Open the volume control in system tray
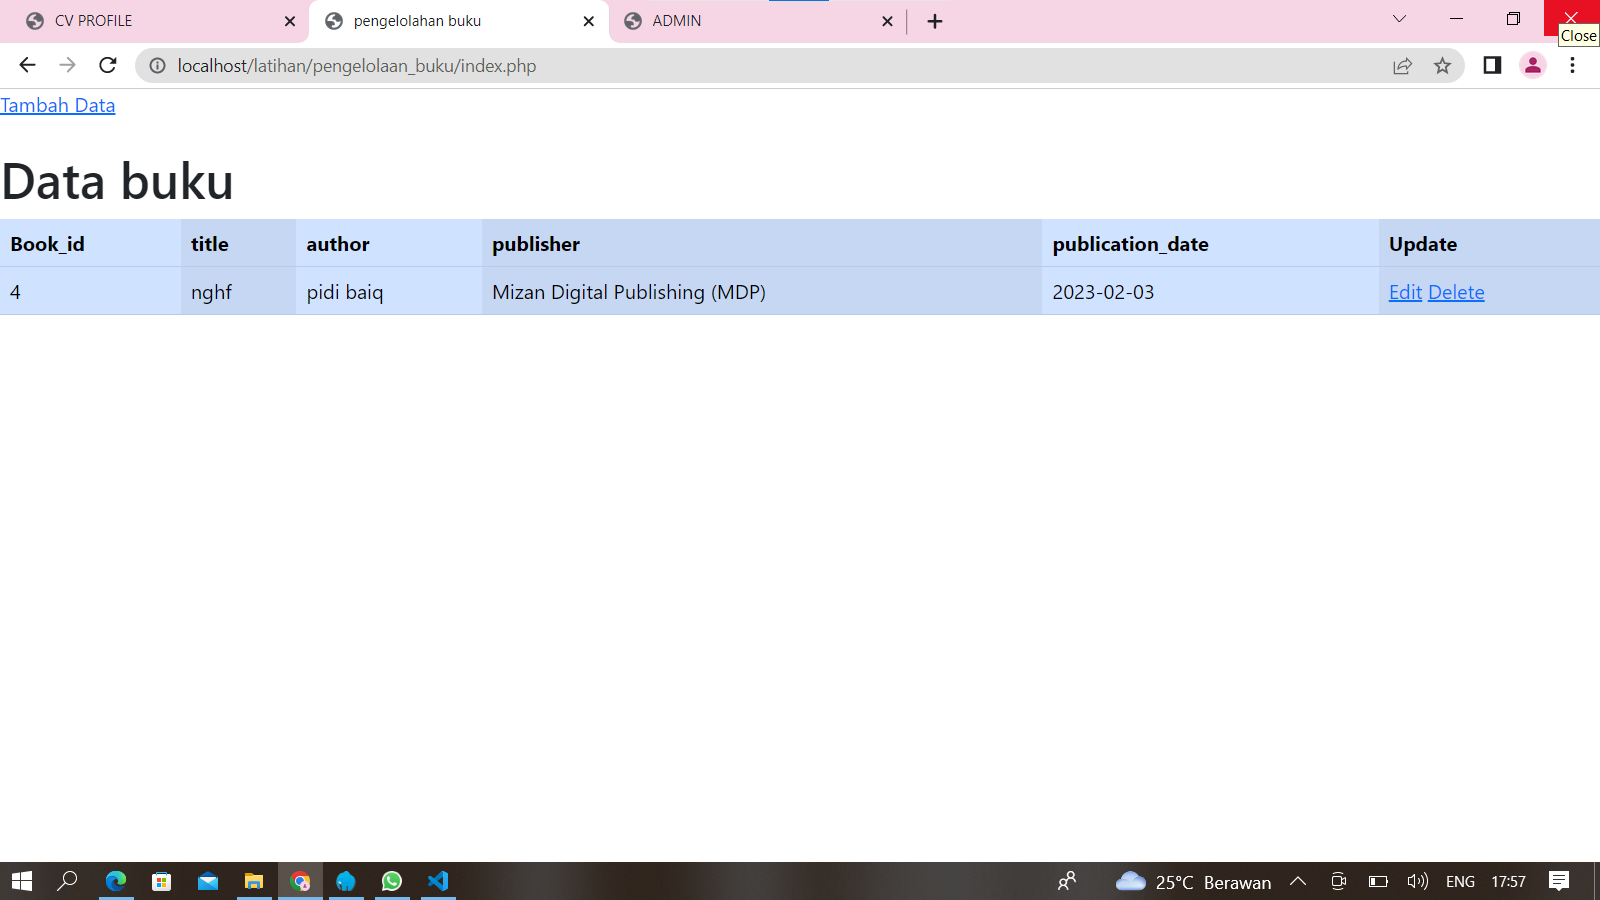Image resolution: width=1600 pixels, height=900 pixels. (x=1417, y=881)
